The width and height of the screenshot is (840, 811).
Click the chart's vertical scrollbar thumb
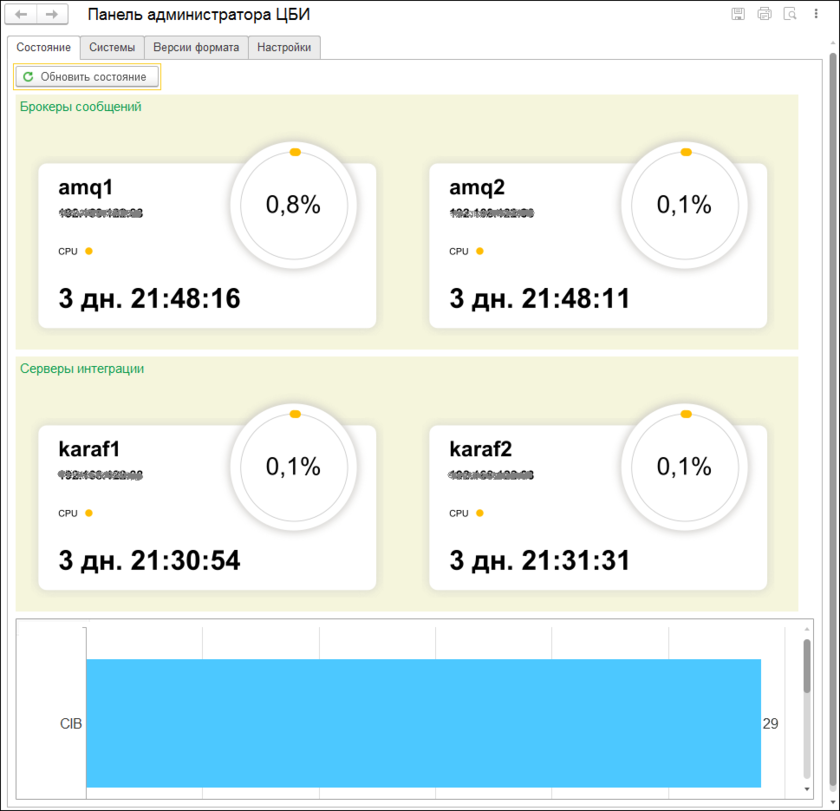click(x=807, y=666)
